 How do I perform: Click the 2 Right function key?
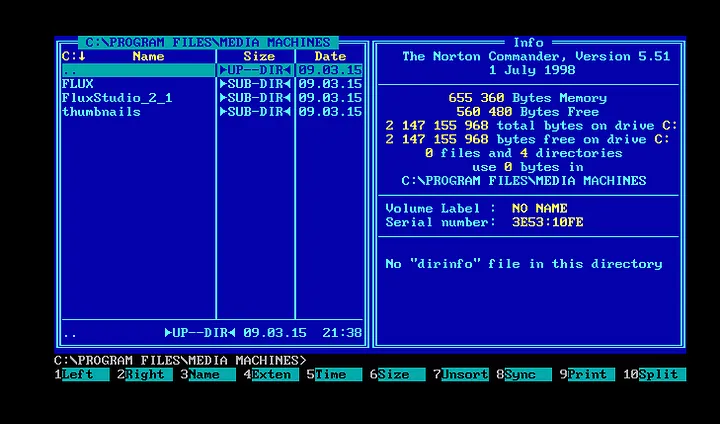tap(145, 374)
